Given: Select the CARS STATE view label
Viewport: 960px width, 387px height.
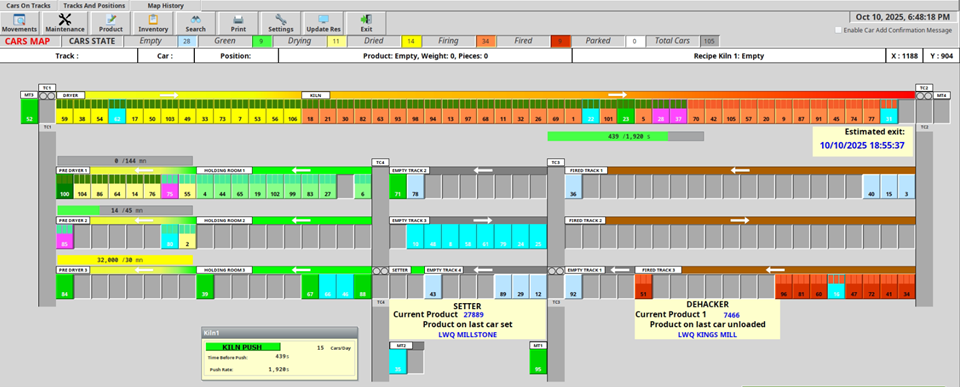Looking at the screenshot, I should 92,41.
